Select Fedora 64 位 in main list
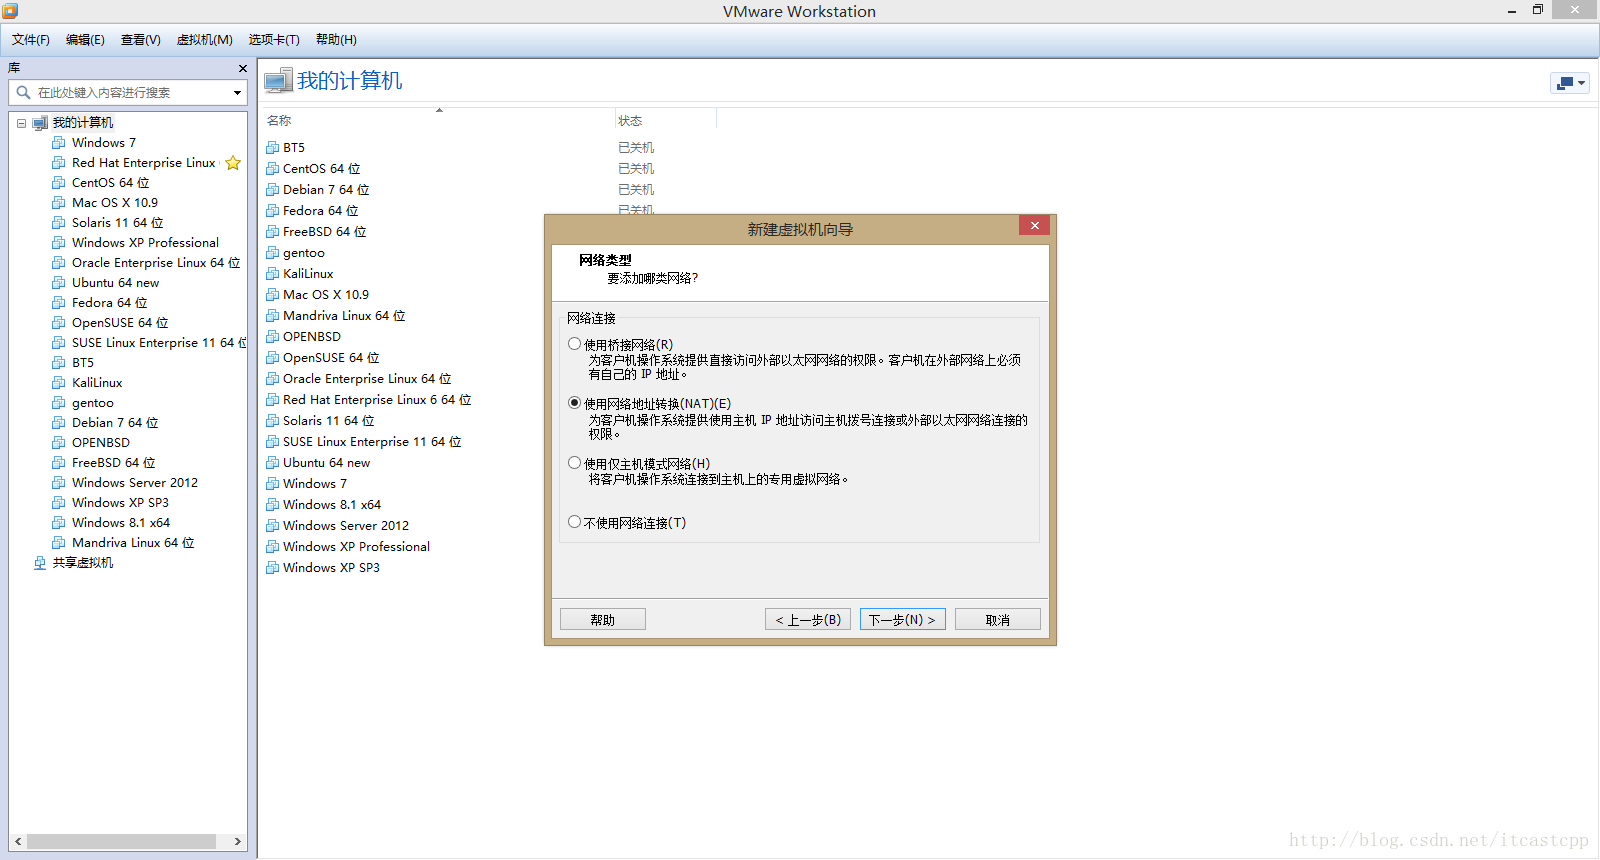This screenshot has height=860, width=1600. (320, 211)
